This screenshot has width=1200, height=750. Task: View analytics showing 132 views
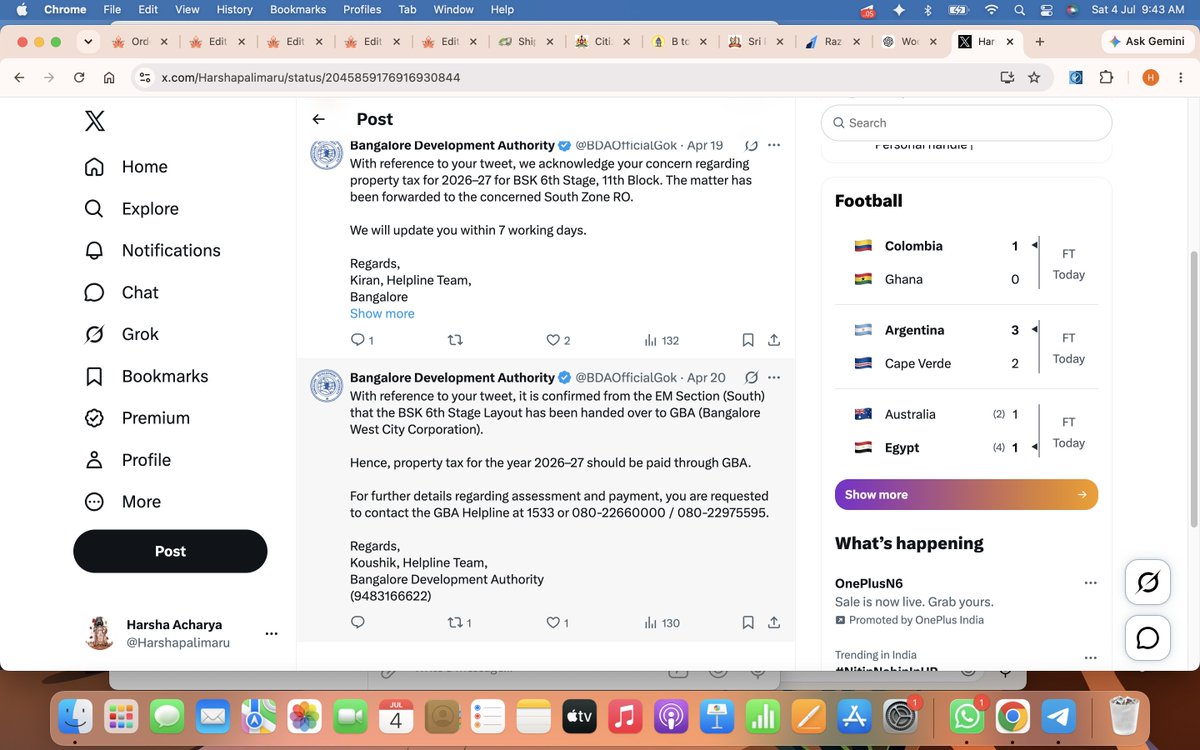coord(661,340)
